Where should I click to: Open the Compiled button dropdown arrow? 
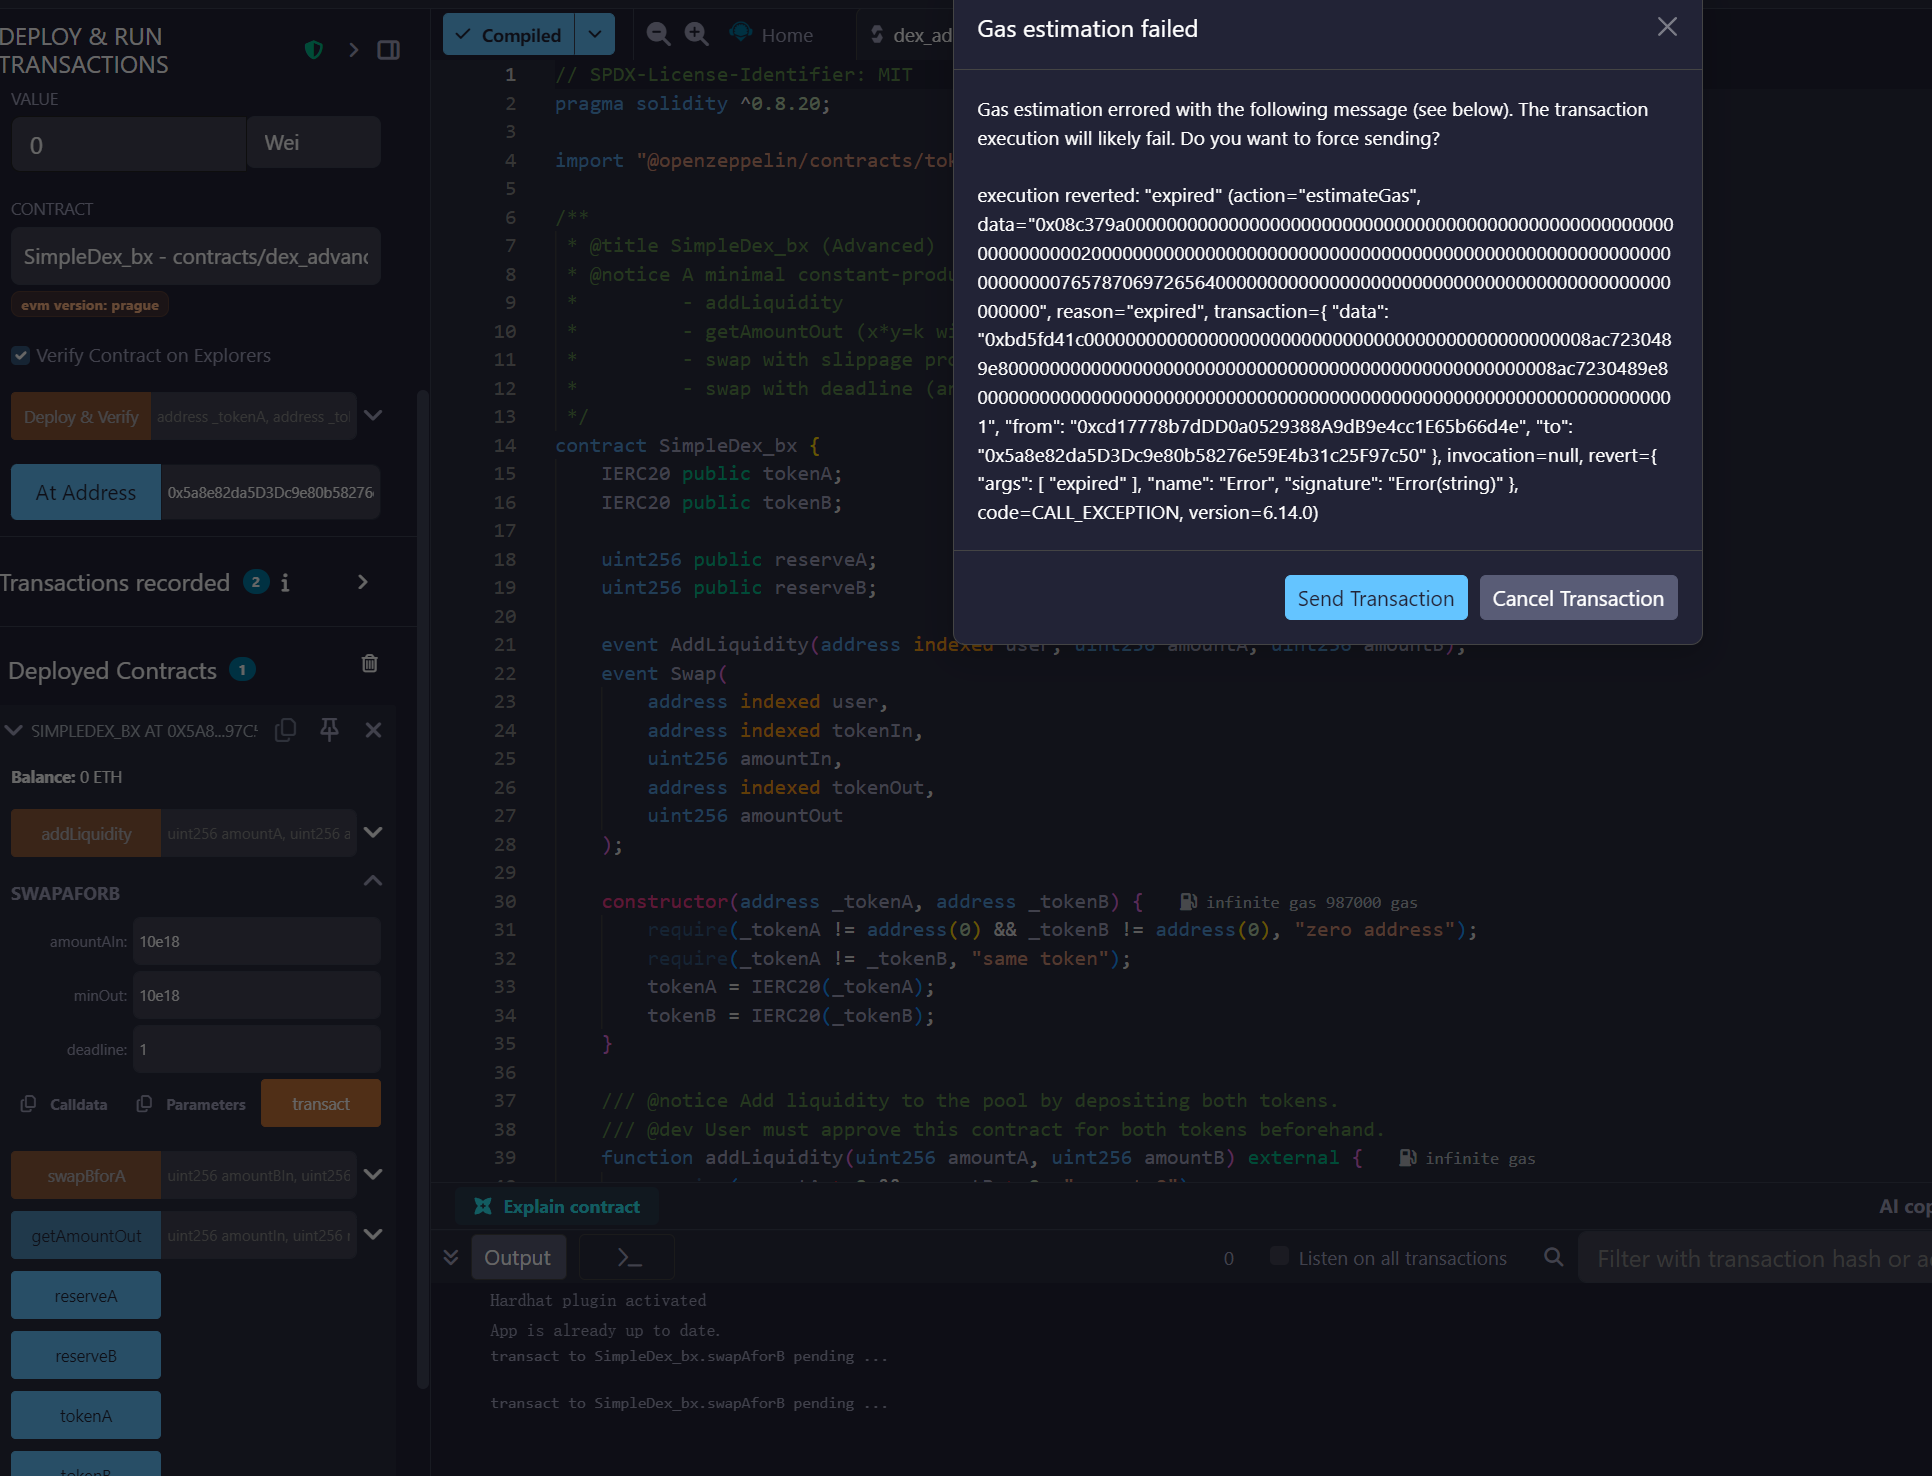[595, 34]
